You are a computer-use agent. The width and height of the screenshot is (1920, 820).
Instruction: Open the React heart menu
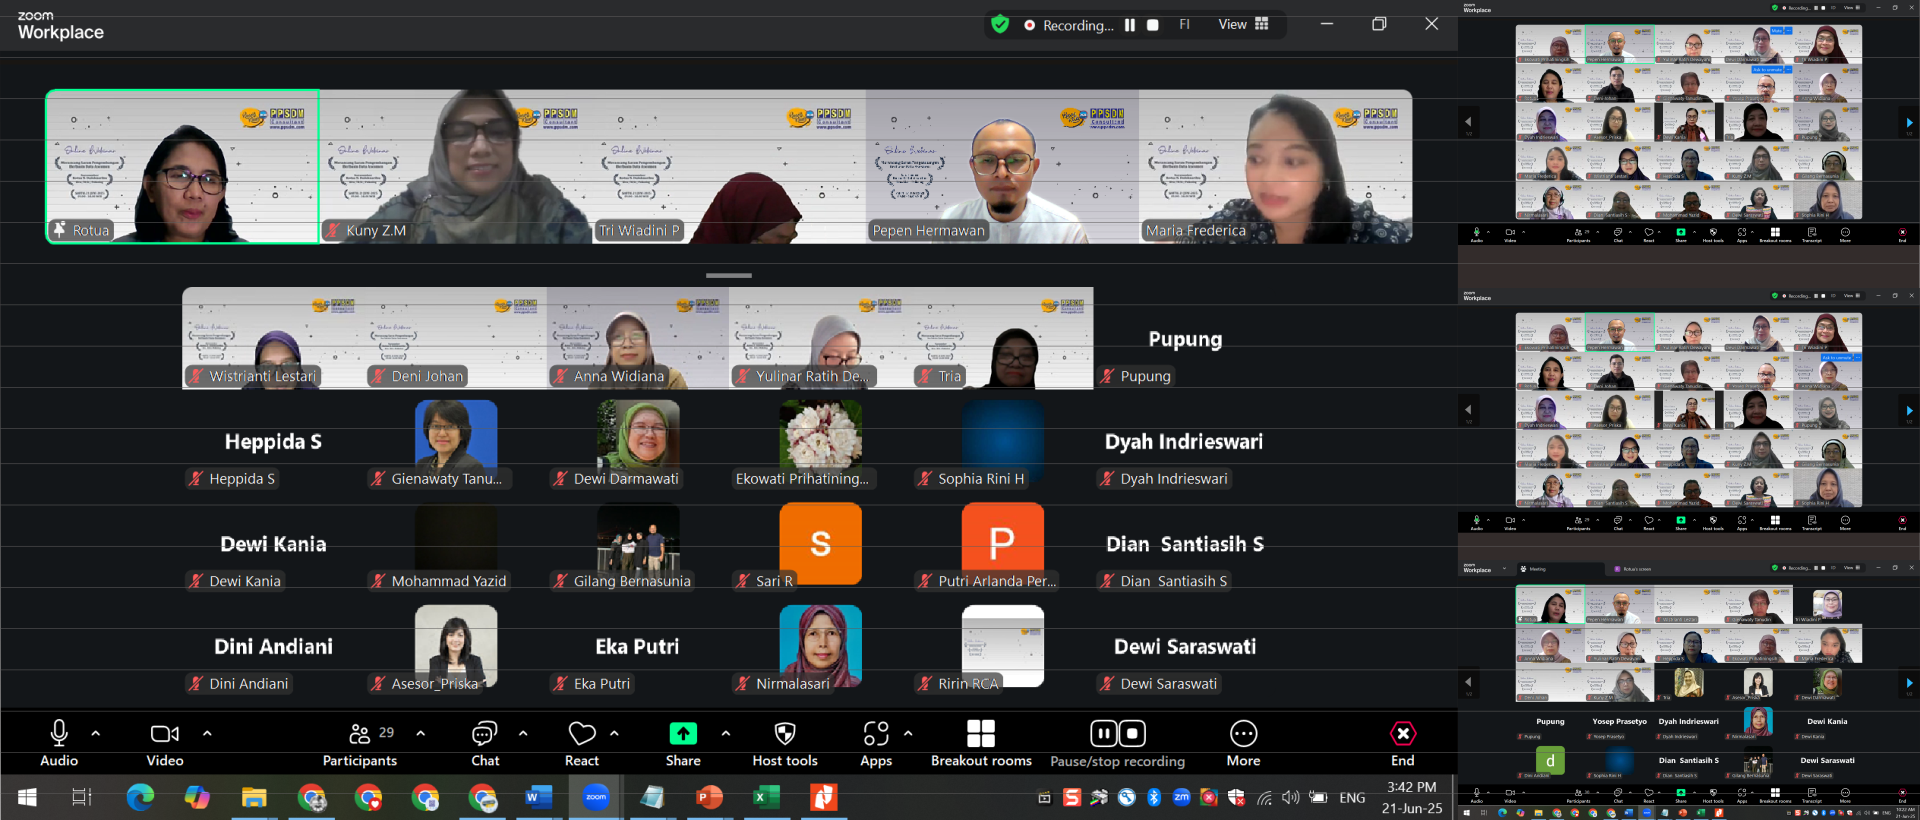pyautogui.click(x=582, y=744)
